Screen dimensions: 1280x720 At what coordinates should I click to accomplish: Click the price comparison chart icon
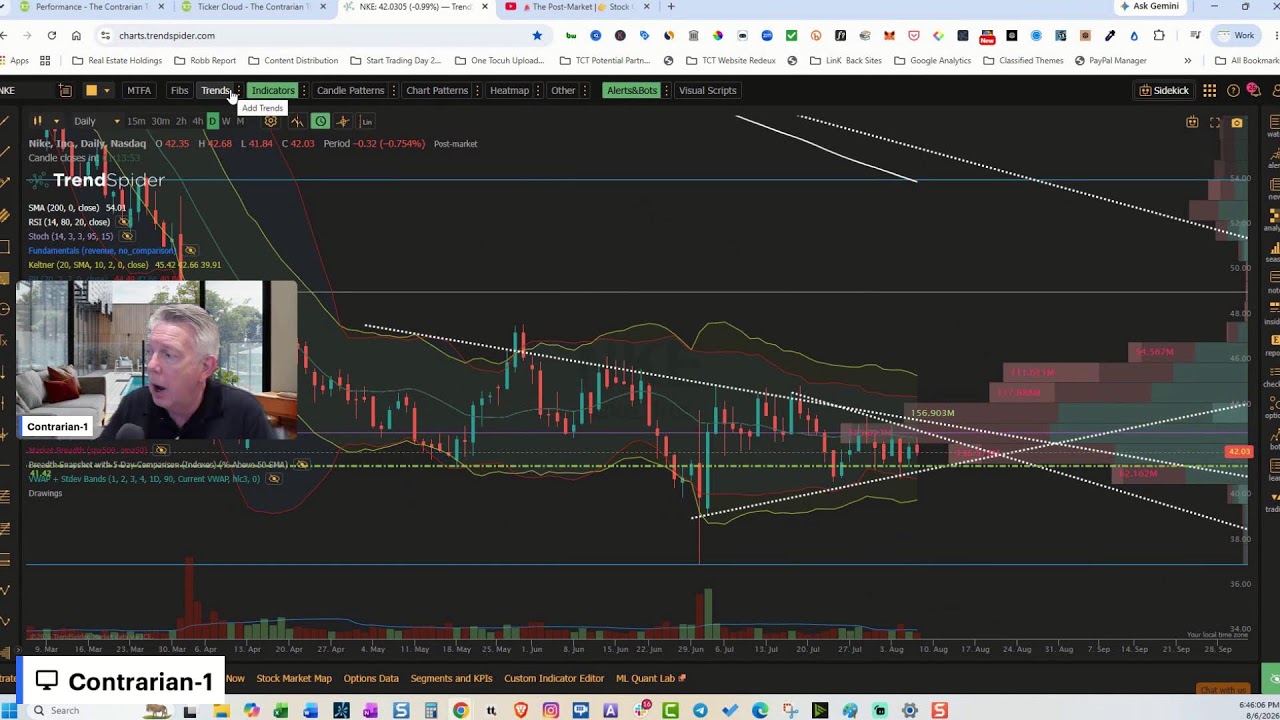297,121
